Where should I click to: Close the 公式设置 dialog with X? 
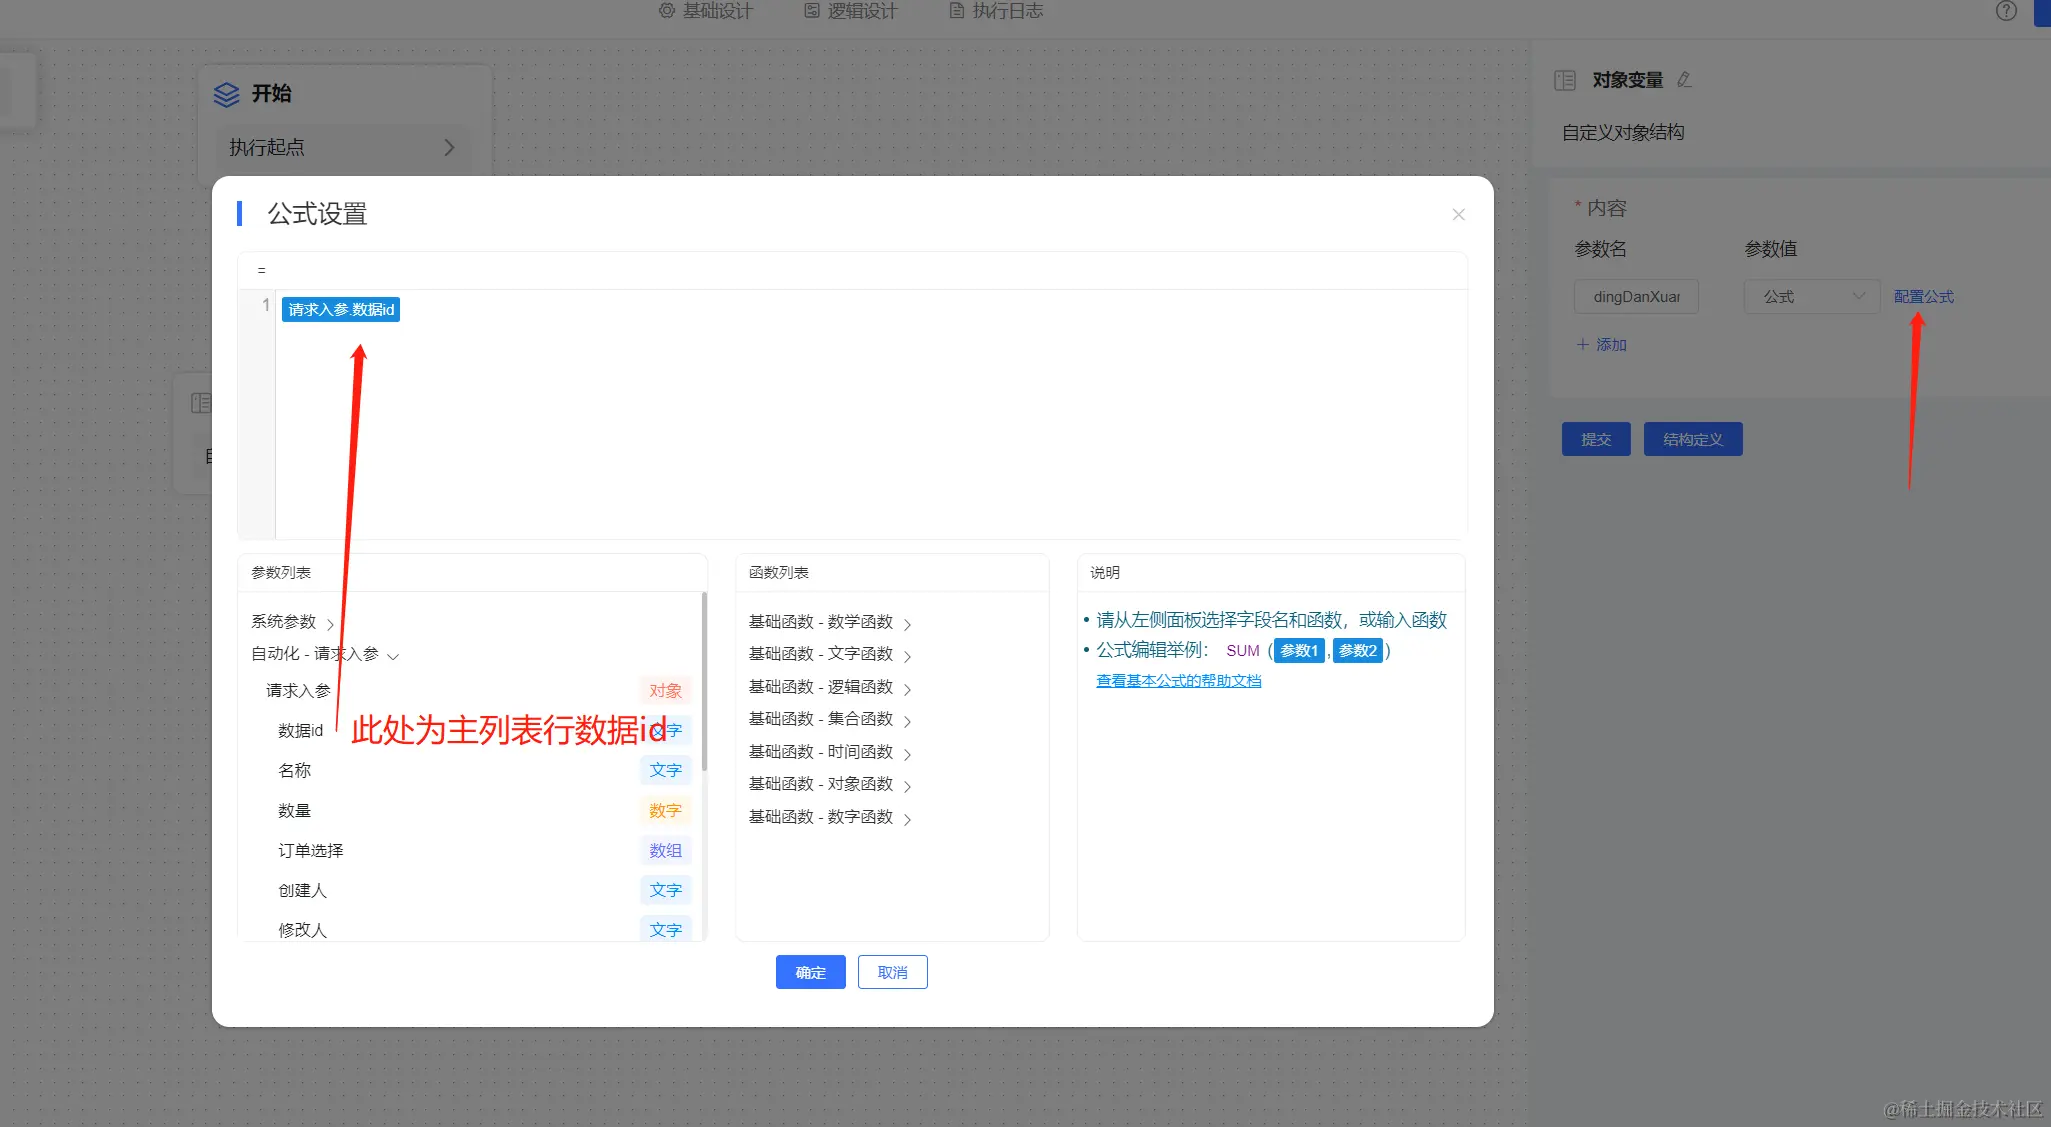1458,215
